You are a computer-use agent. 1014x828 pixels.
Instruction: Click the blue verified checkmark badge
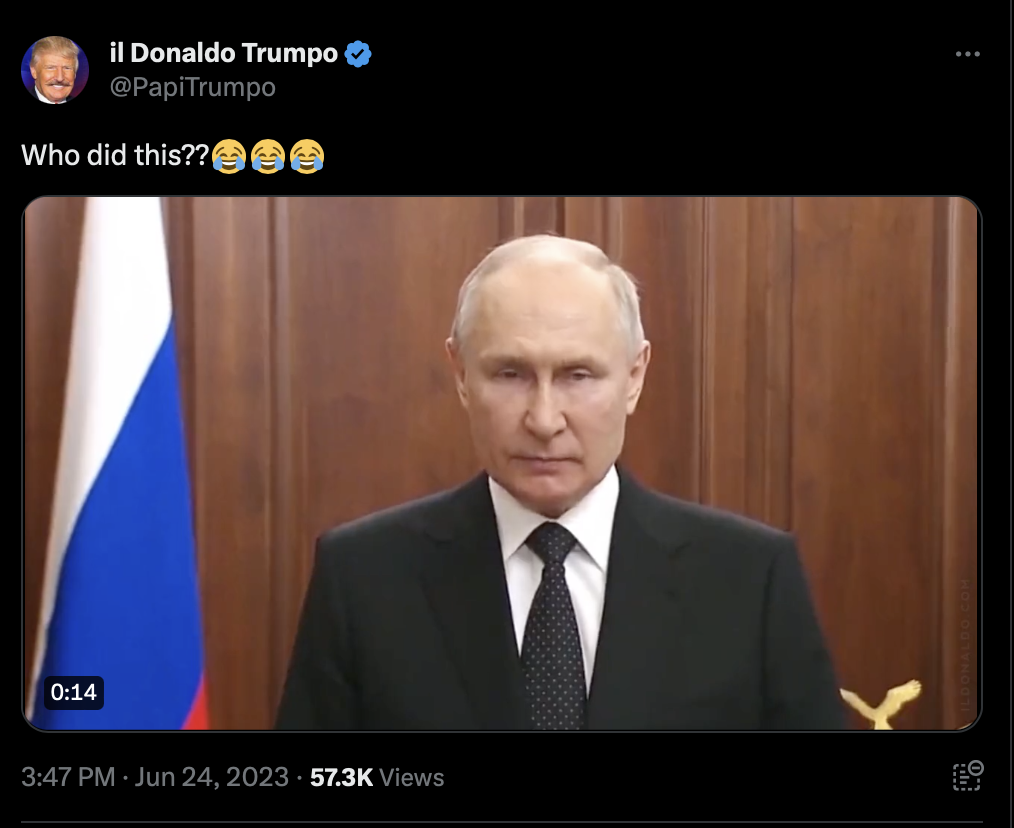coord(358,54)
